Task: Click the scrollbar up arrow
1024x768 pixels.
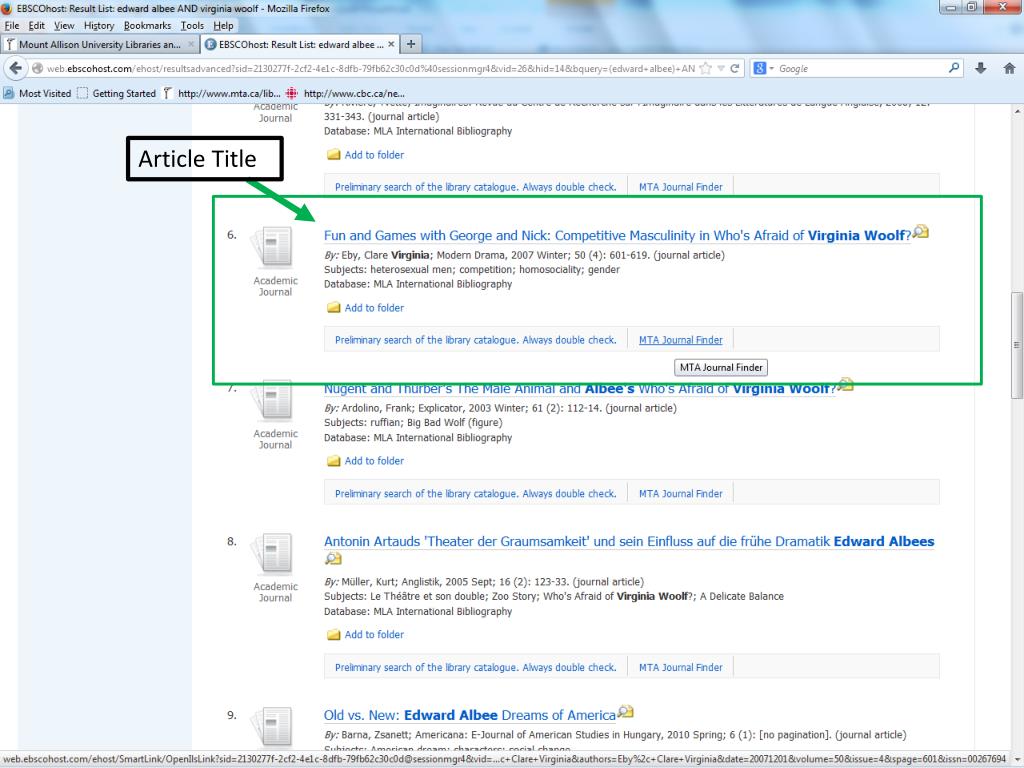Action: point(1017,111)
